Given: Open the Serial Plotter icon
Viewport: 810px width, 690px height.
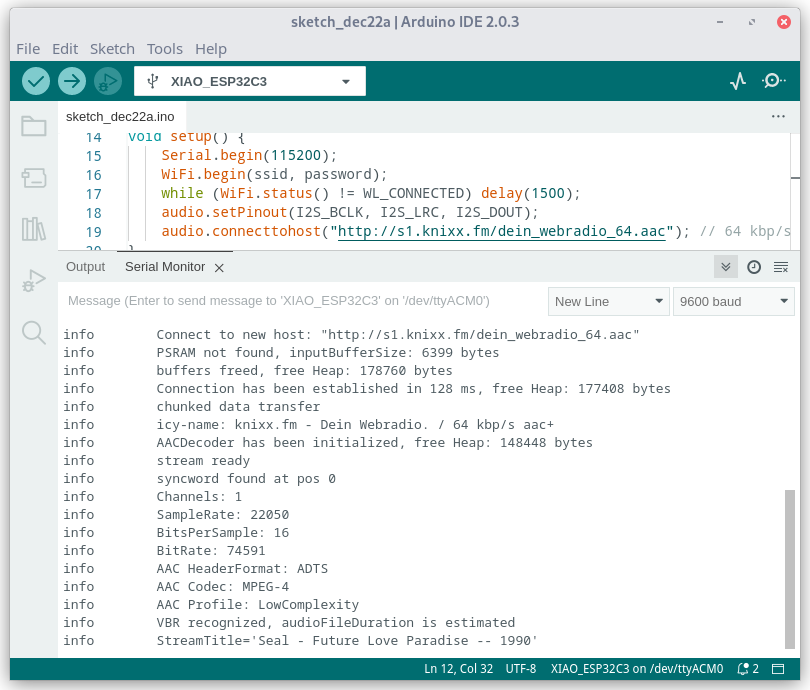Looking at the screenshot, I should pyautogui.click(x=737, y=81).
